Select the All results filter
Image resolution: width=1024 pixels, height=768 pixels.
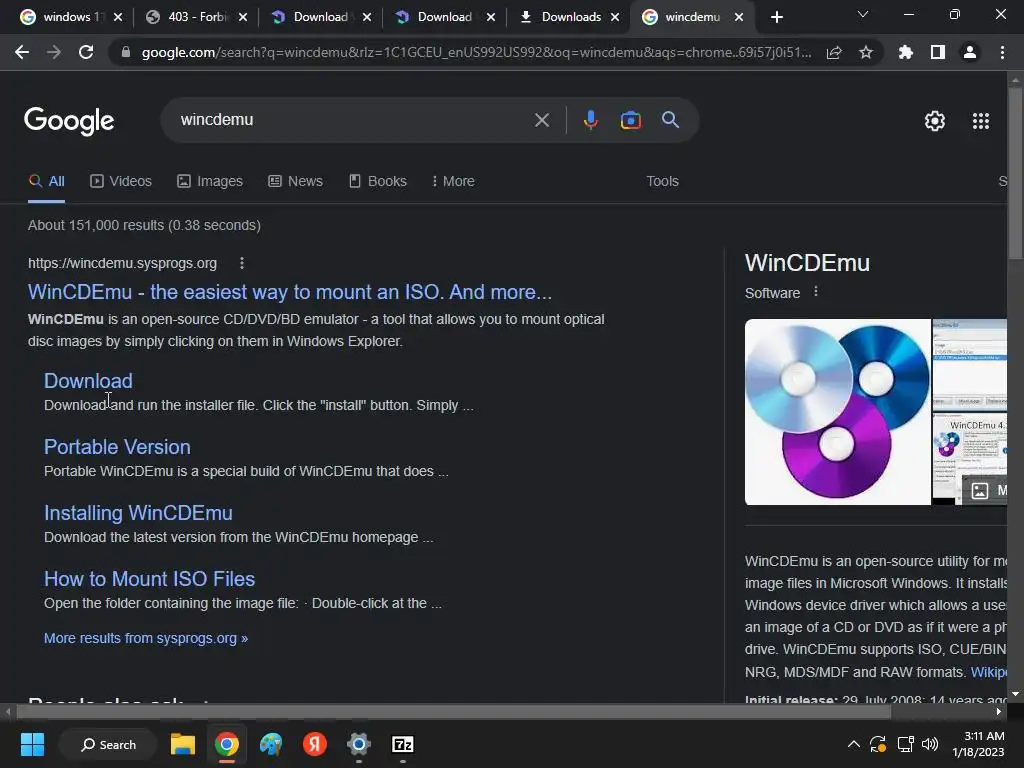46,181
